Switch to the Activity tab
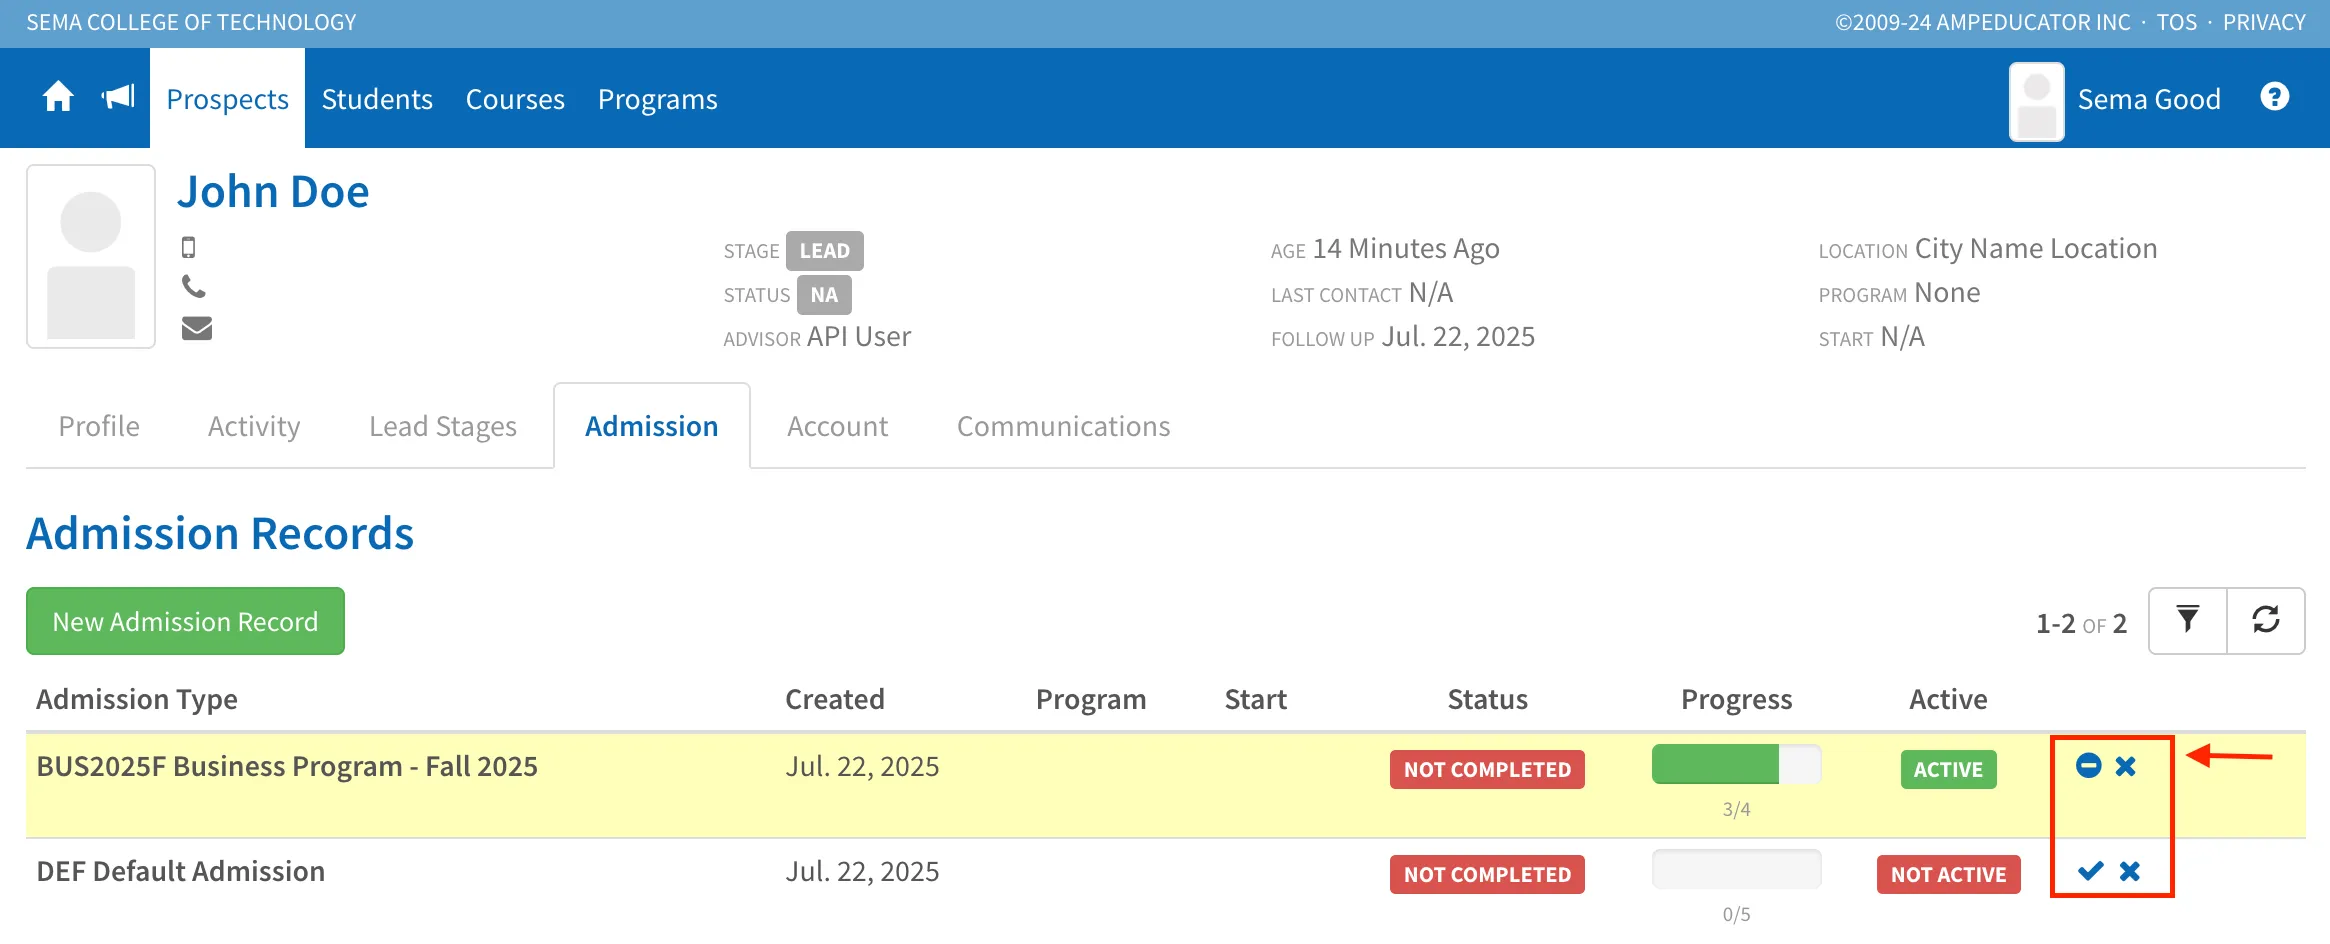Viewport: 2330px width, 944px height. pyautogui.click(x=254, y=426)
